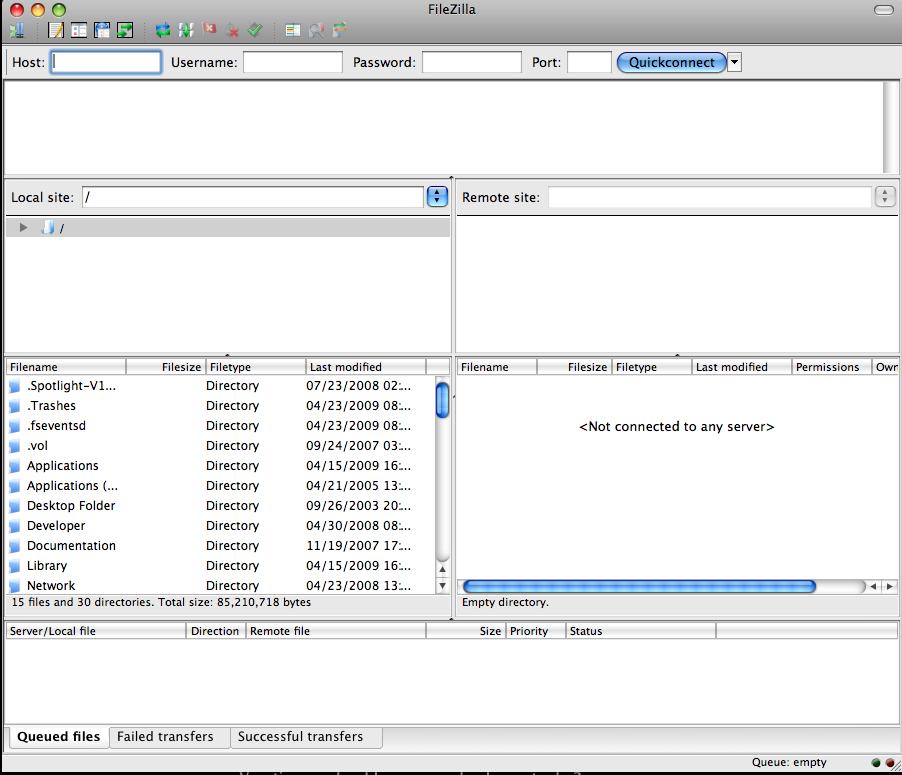Open the Local site path dropdown

pyautogui.click(x=437, y=197)
